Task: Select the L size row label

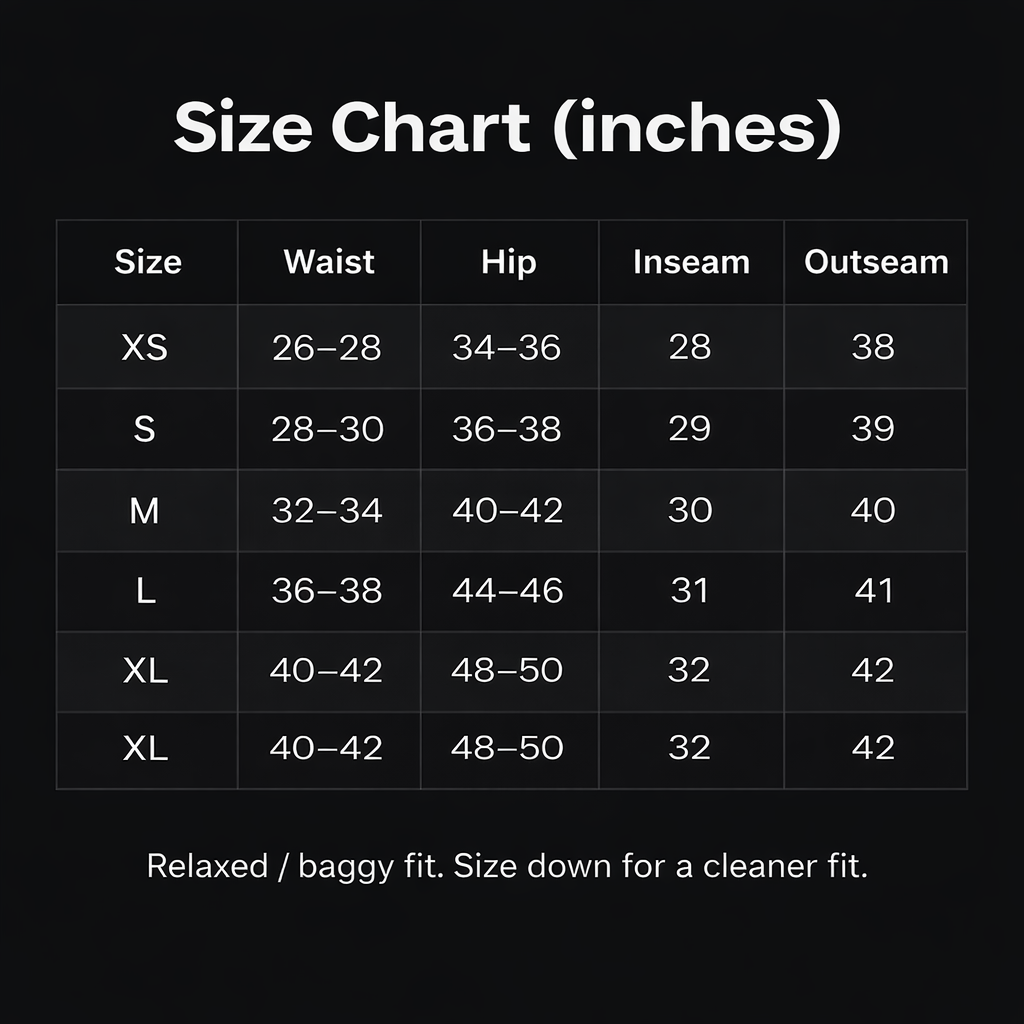Action: click(145, 591)
